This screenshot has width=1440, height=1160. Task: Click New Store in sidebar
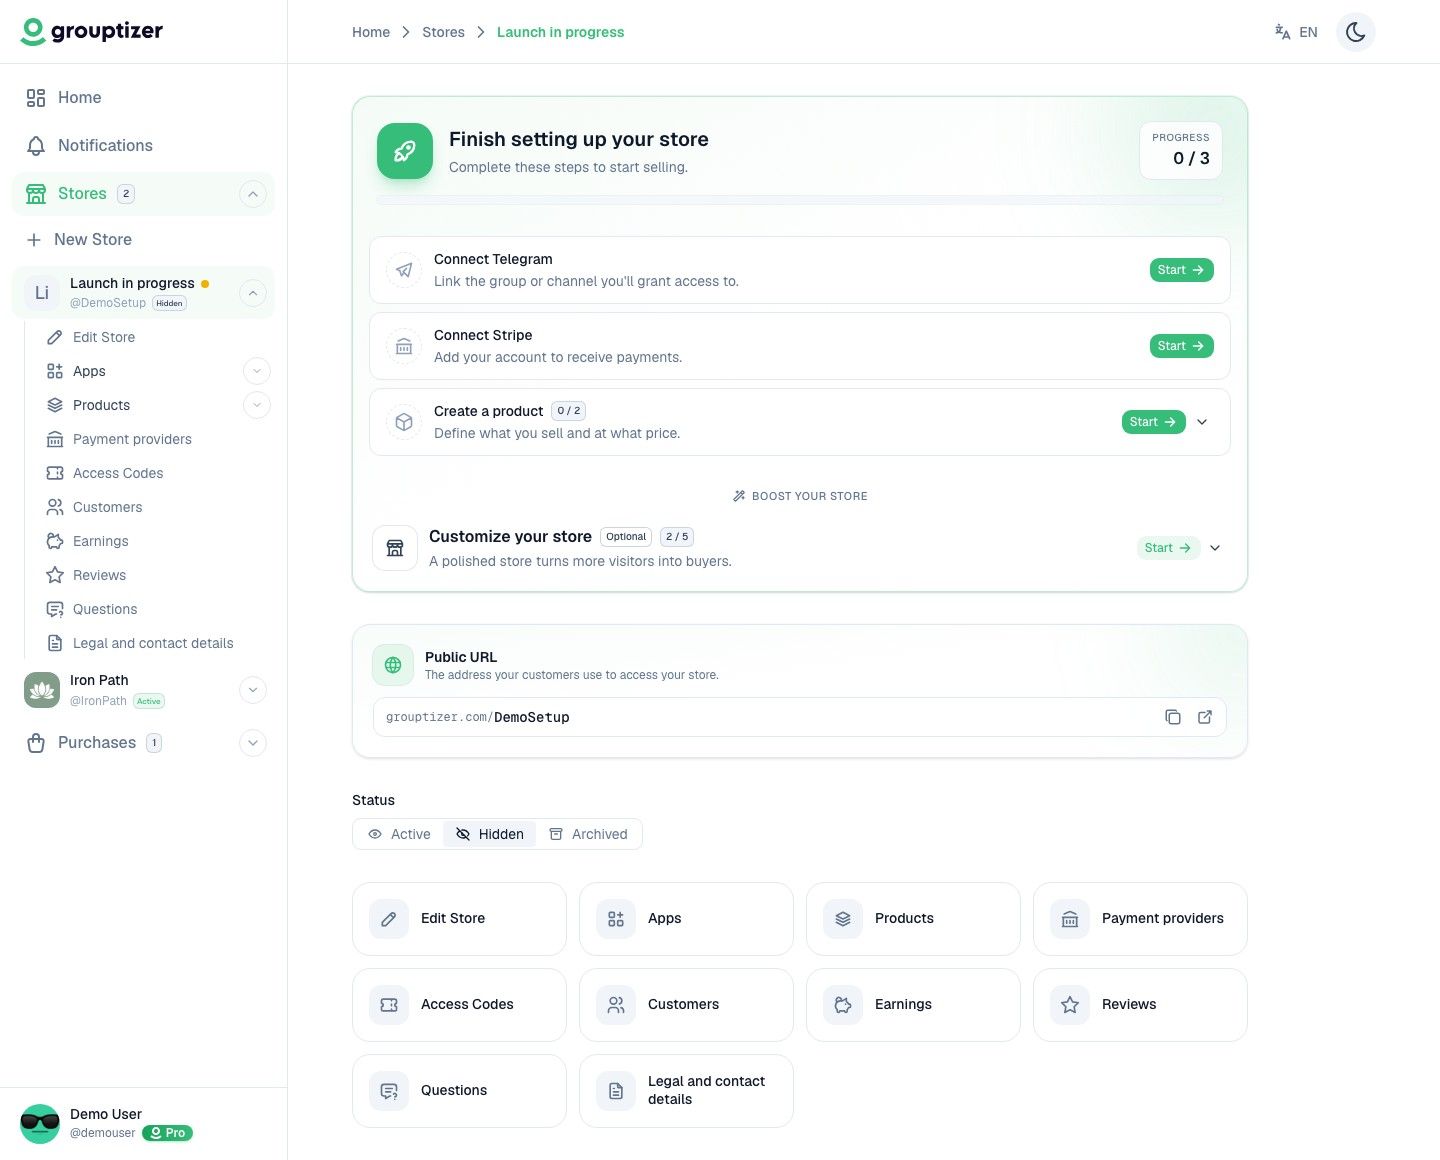pos(143,239)
